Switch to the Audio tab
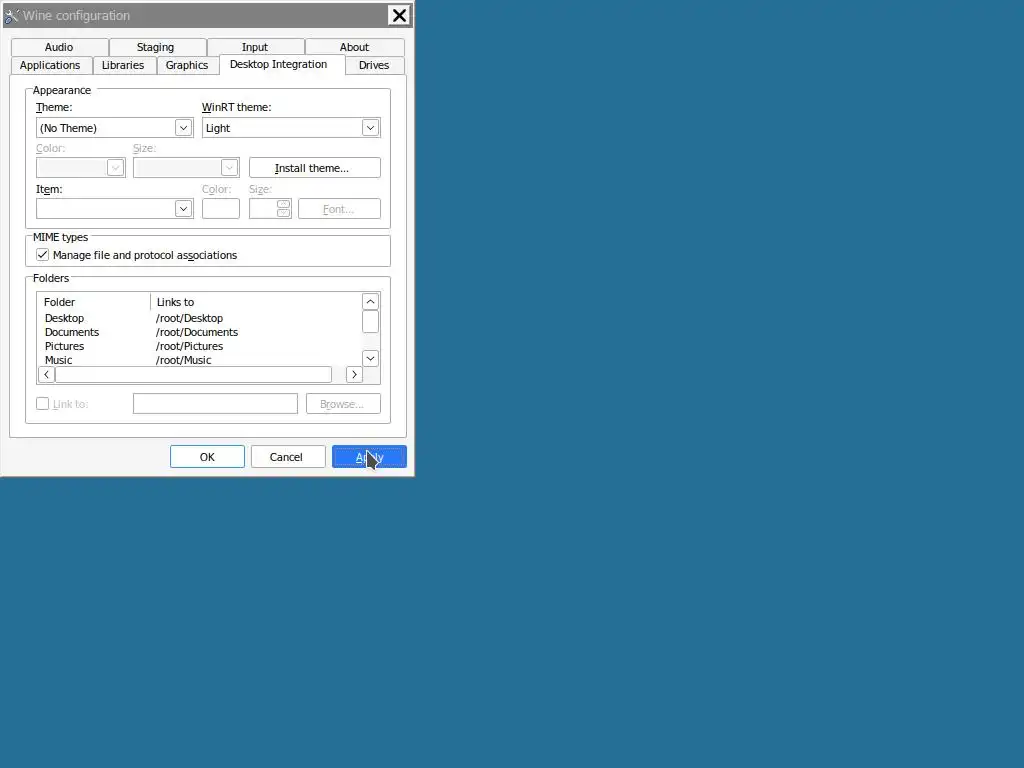 coord(59,47)
